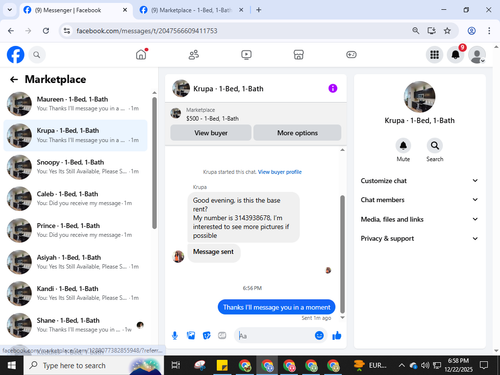This screenshot has width=500, height=375.
Task: Open Facebook search magnifier icon
Action: point(37,55)
